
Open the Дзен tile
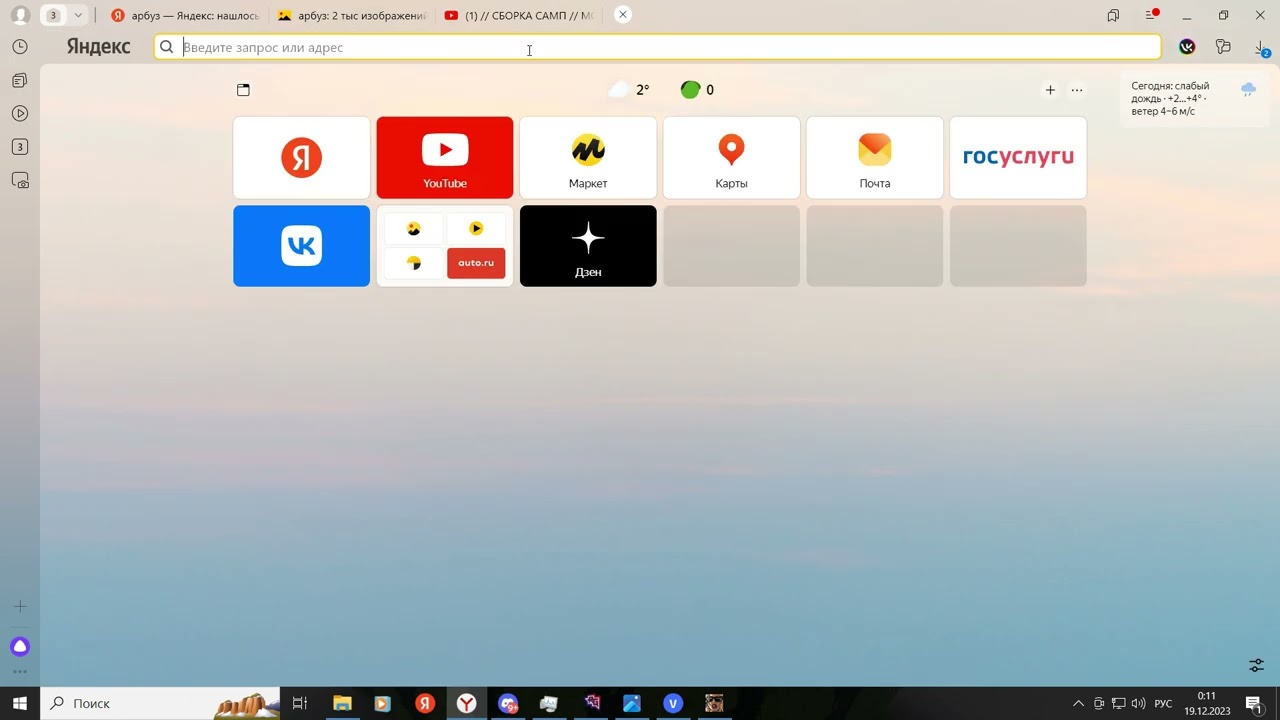tap(588, 246)
